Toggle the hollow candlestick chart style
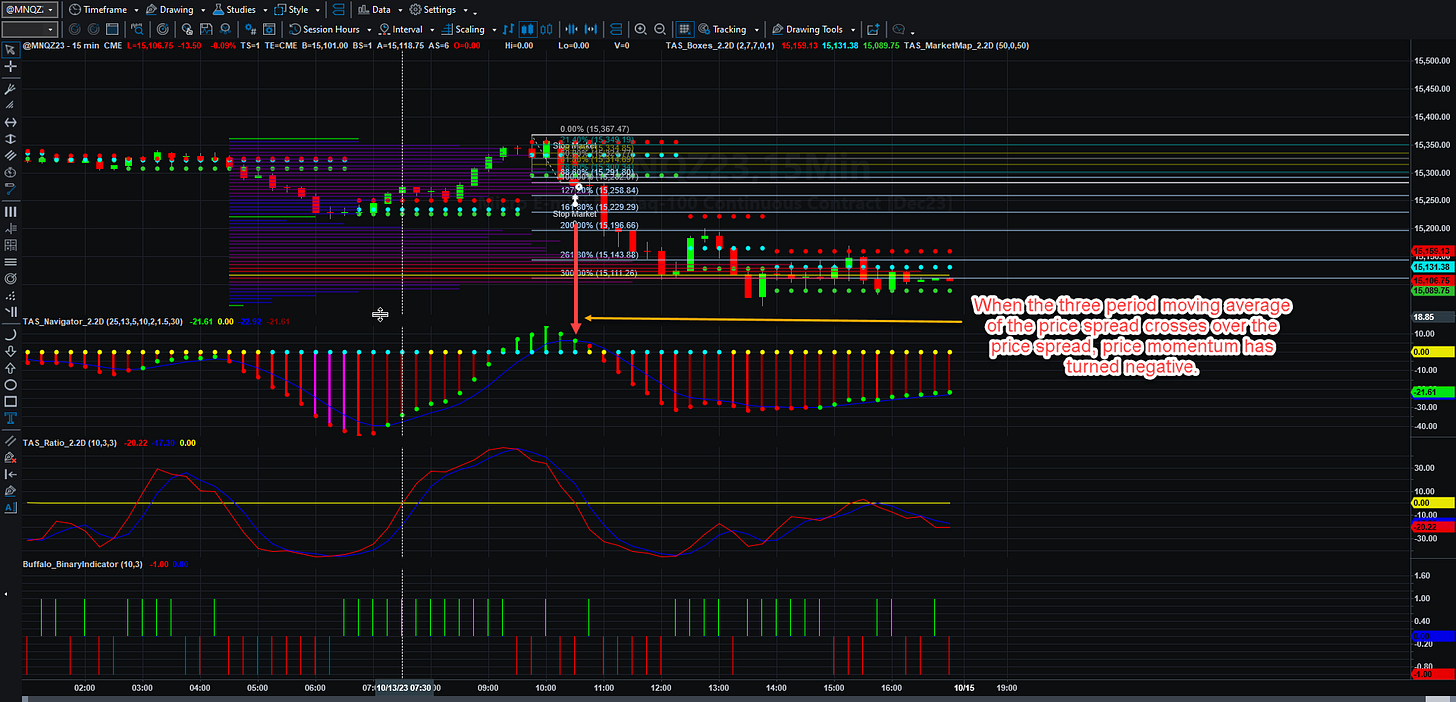The height and width of the screenshot is (702, 1456). (548, 29)
